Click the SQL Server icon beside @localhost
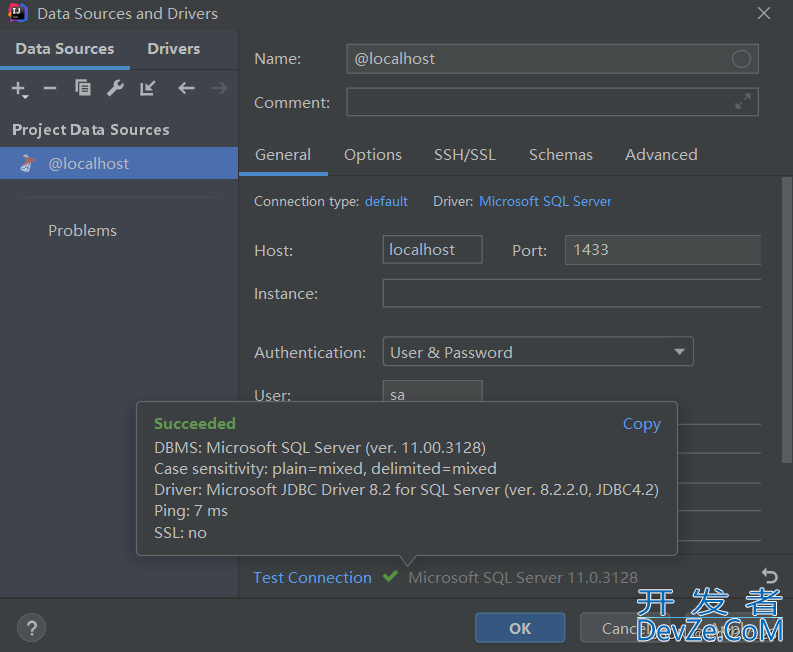Screen dimensions: 793x652 coord(27,163)
